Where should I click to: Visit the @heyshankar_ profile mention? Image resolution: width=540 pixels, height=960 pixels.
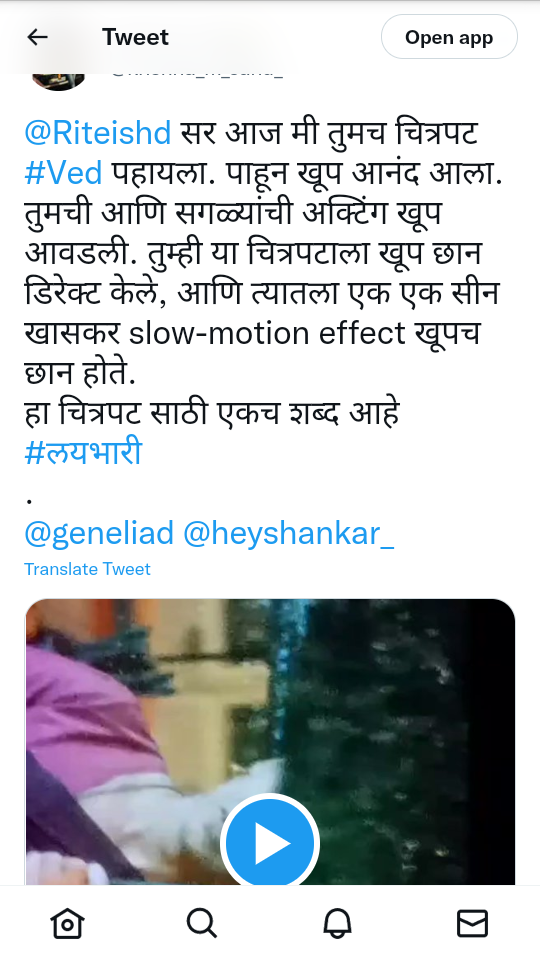click(x=288, y=533)
